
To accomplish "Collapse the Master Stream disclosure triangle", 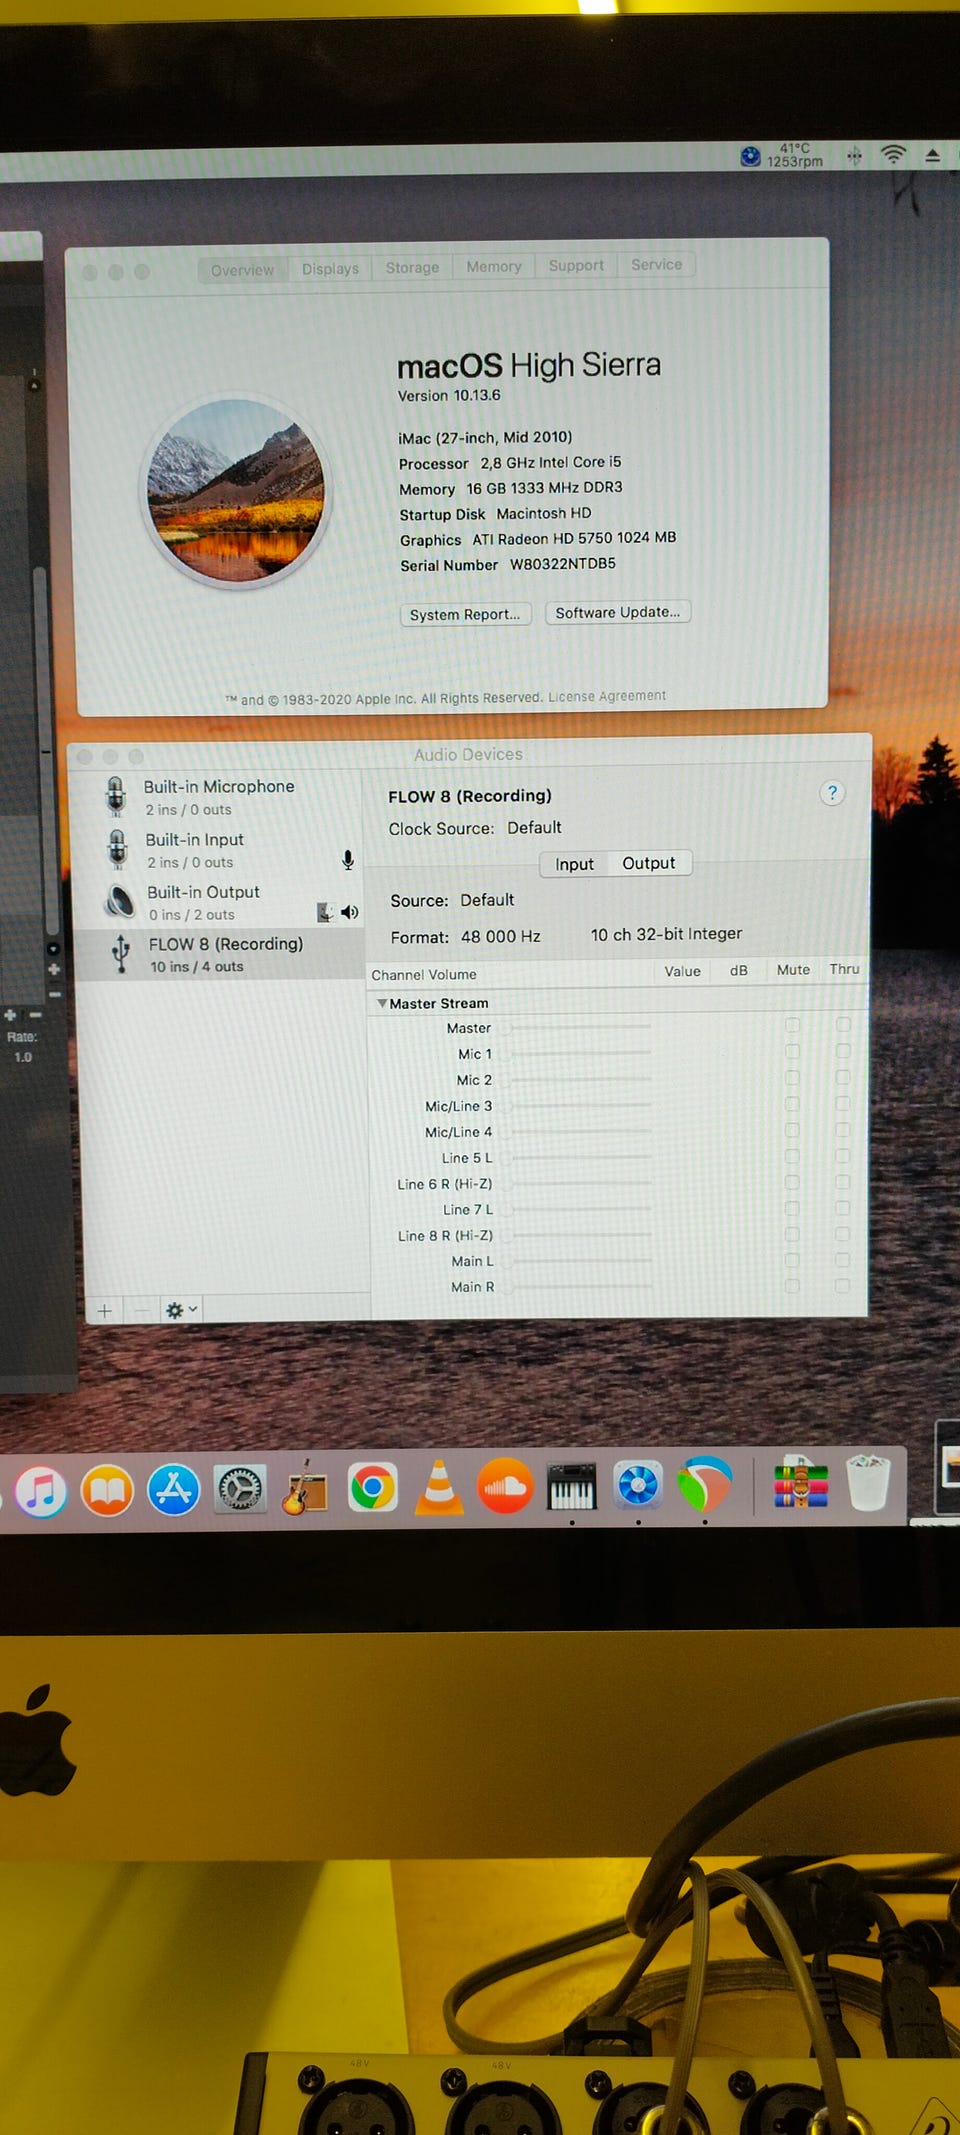I will pos(382,1003).
